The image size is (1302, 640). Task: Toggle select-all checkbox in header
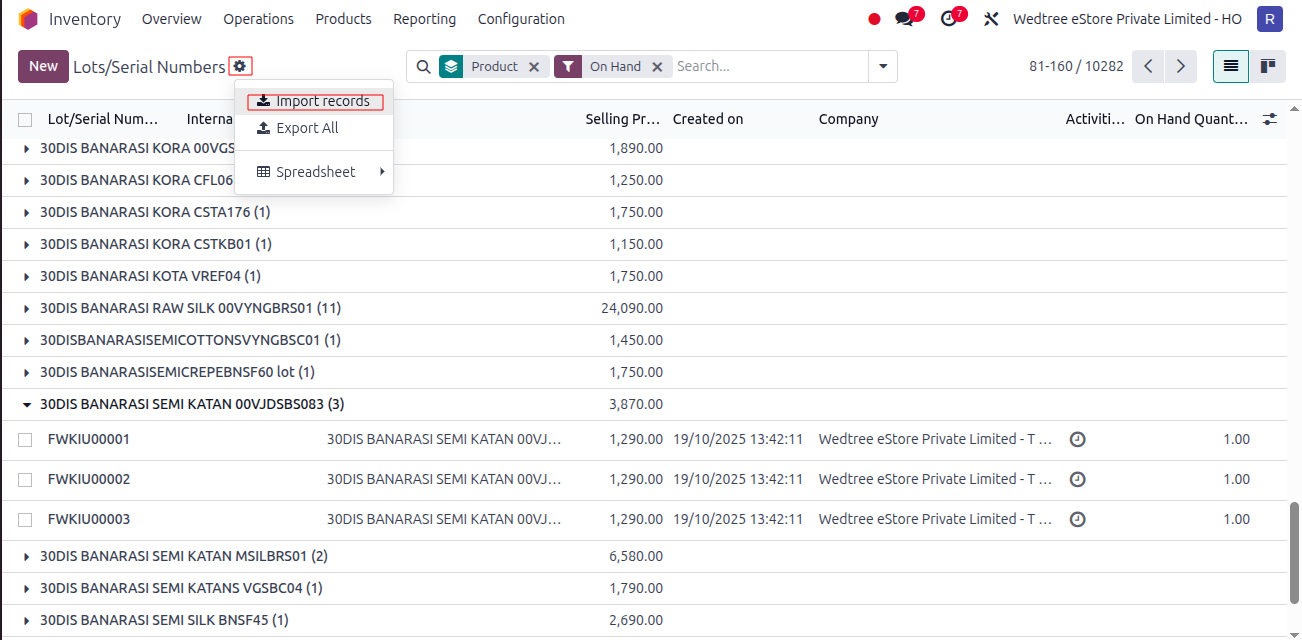tap(25, 120)
